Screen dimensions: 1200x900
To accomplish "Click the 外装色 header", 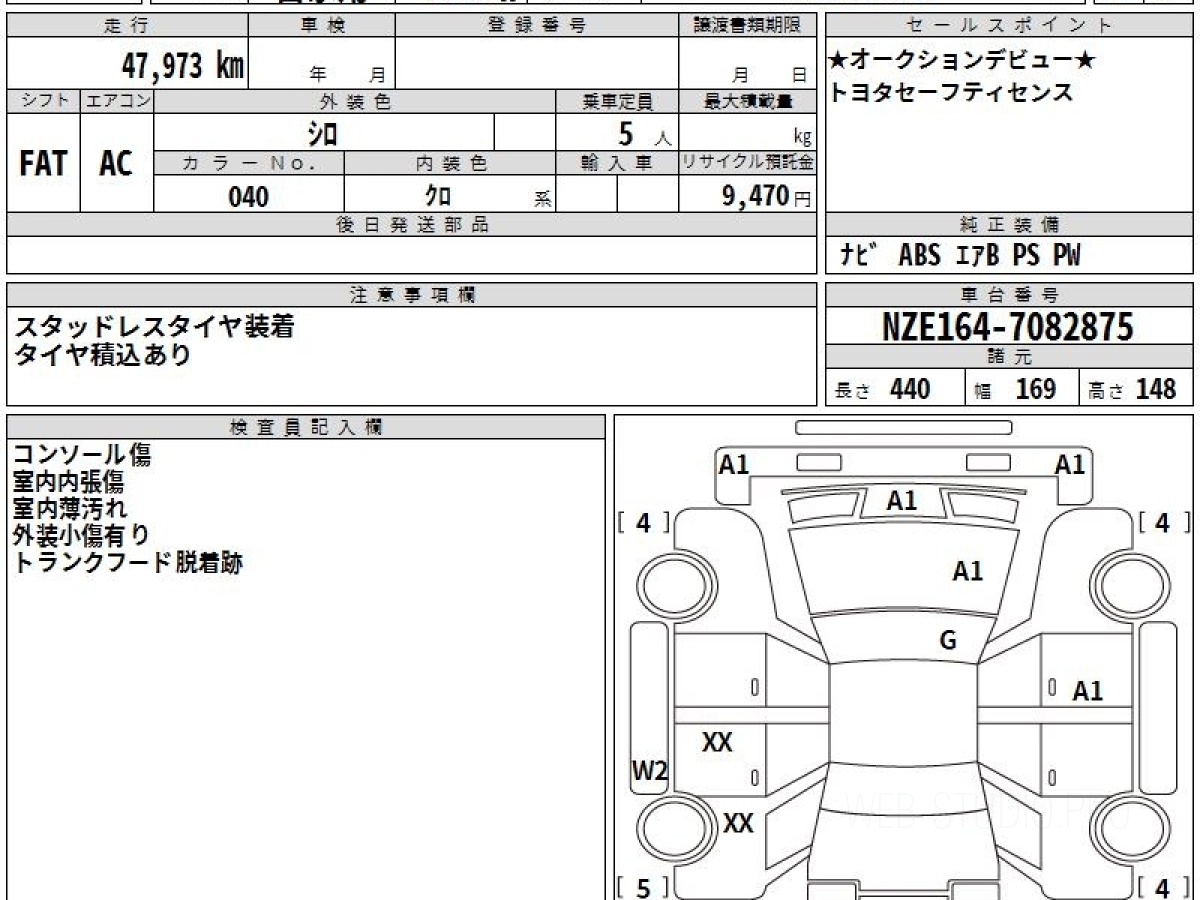I will pyautogui.click(x=355, y=101).
